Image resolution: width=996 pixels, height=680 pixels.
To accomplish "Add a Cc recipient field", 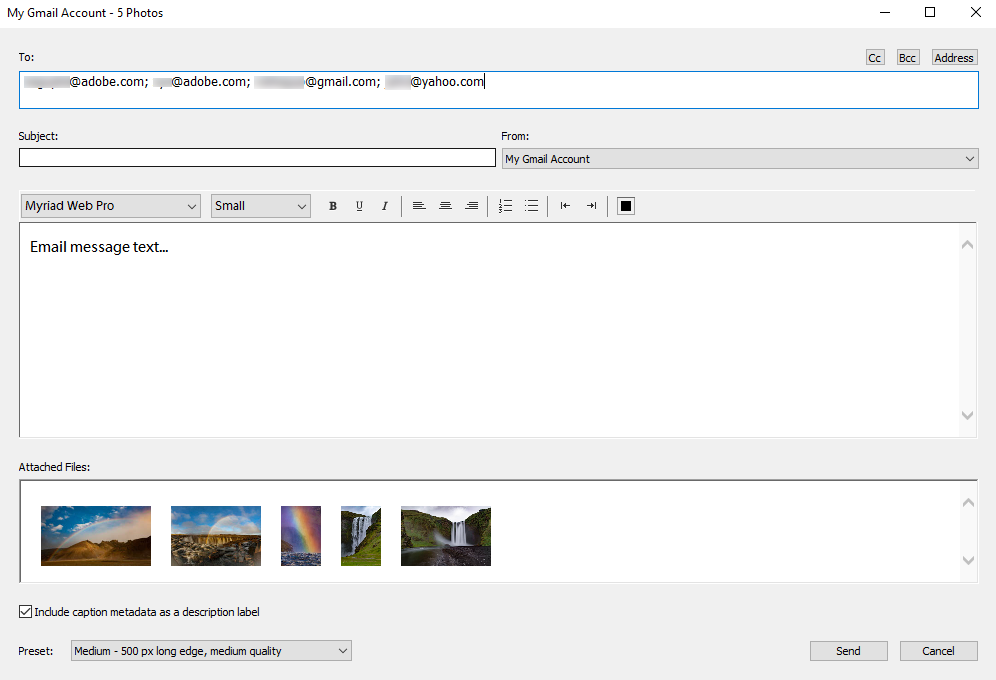I will coord(874,57).
